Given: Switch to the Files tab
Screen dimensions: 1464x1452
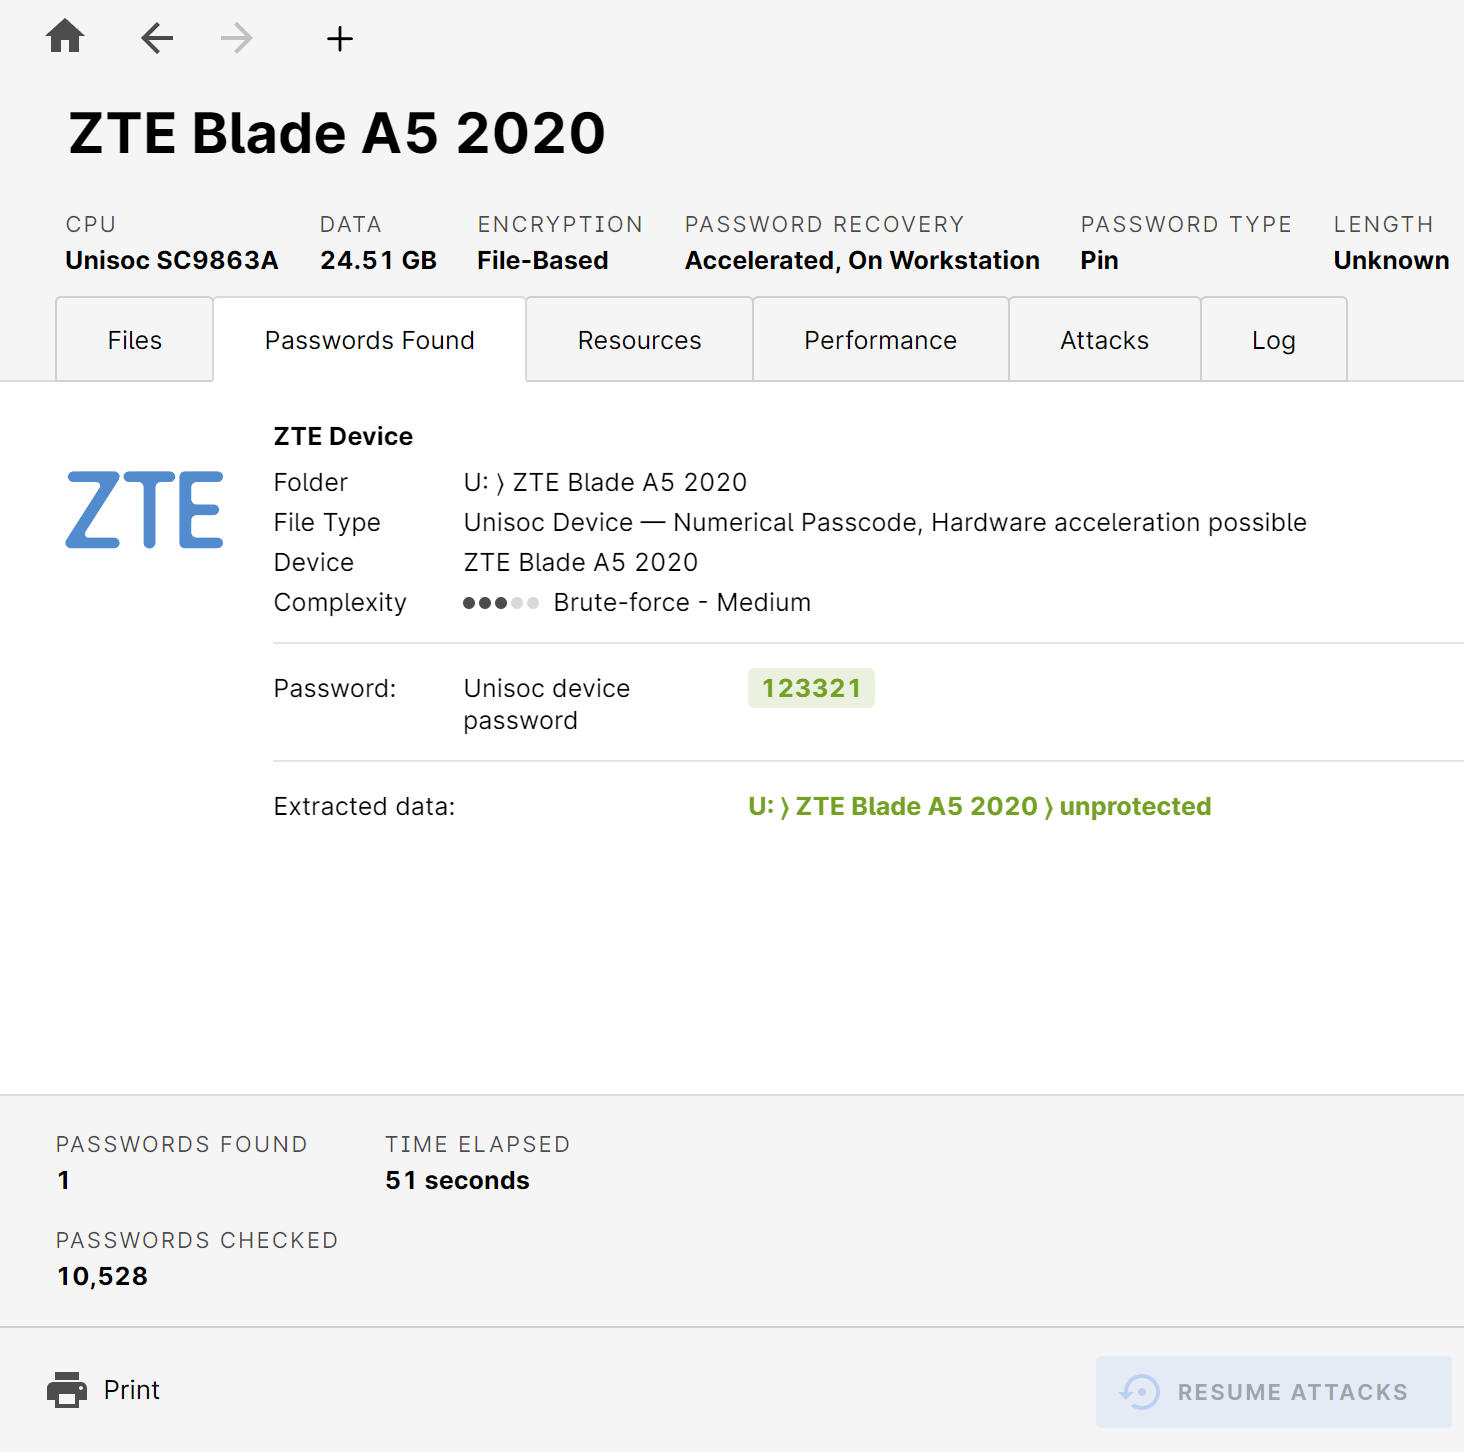Looking at the screenshot, I should [x=134, y=340].
